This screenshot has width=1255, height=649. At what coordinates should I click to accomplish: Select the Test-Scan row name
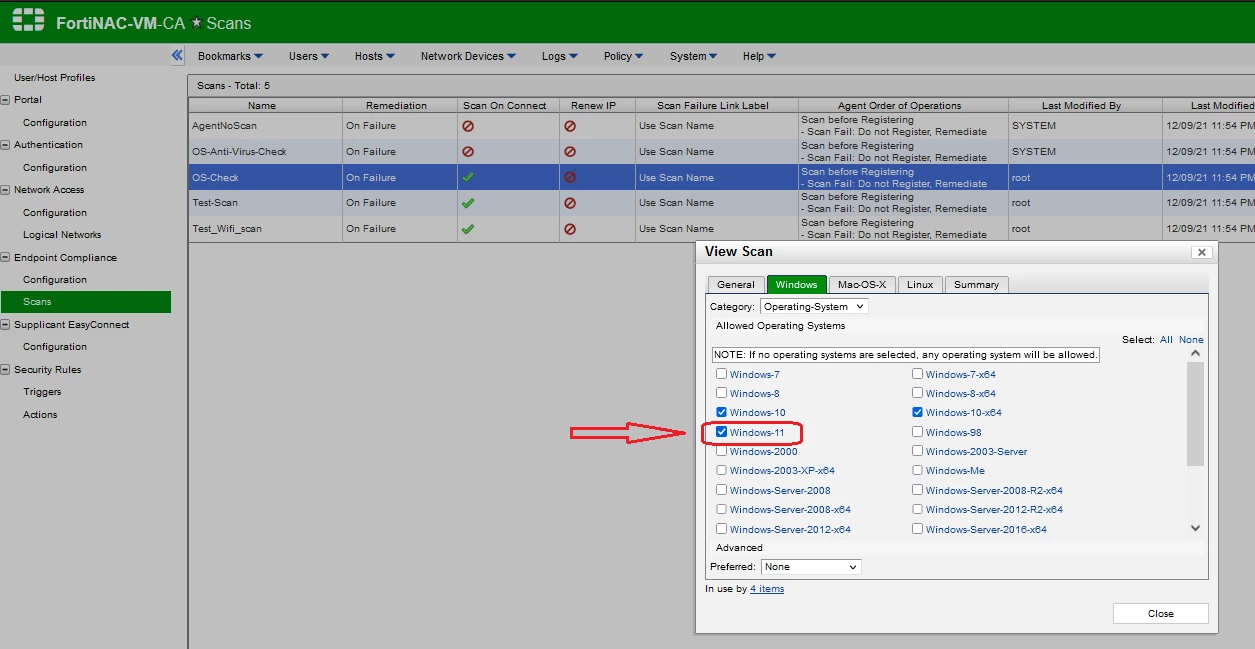pos(215,203)
